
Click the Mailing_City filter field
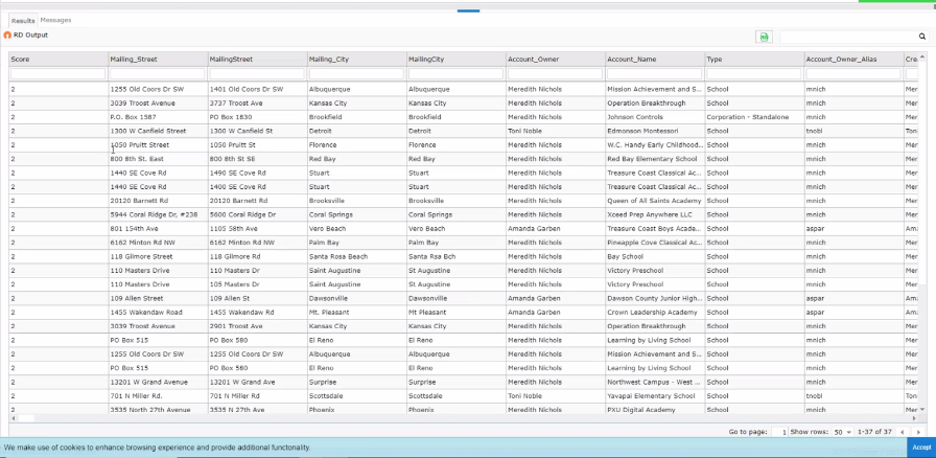(356, 74)
